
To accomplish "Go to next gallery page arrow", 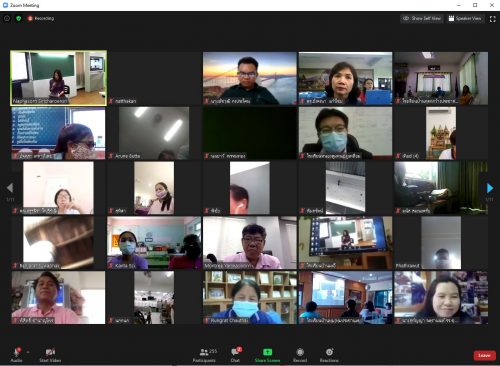I will (490, 188).
